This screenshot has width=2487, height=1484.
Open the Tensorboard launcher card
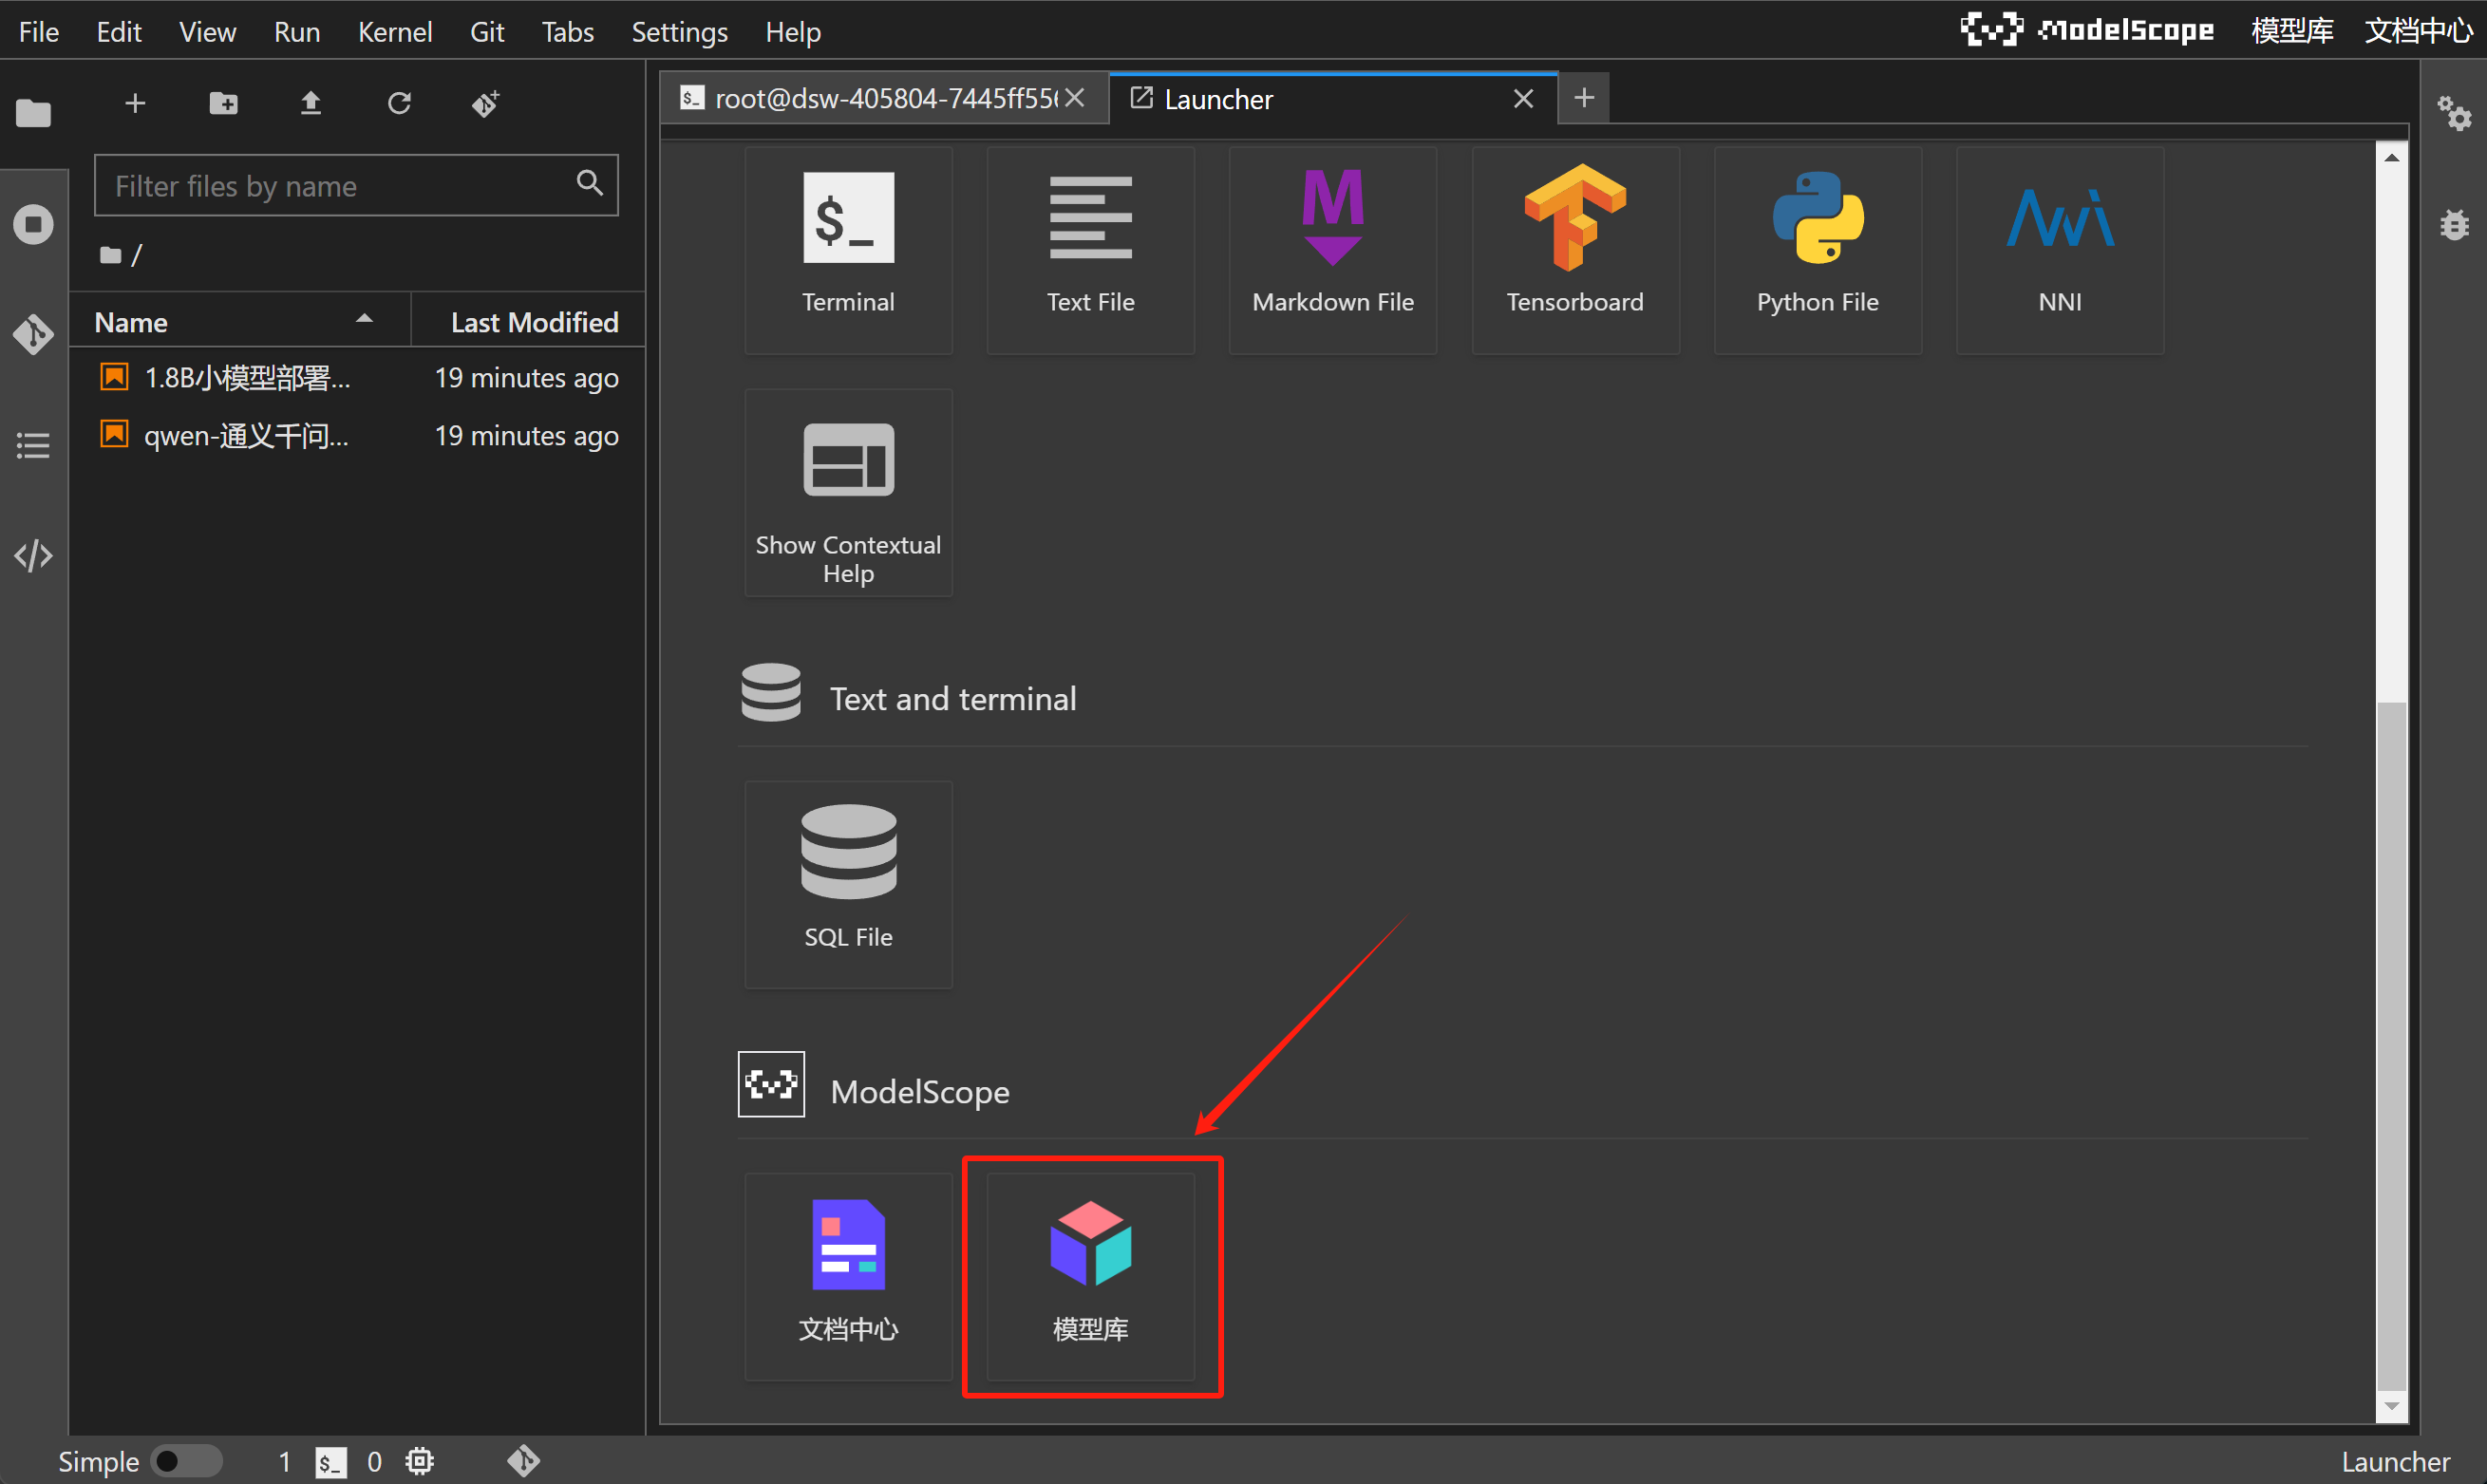click(1574, 250)
